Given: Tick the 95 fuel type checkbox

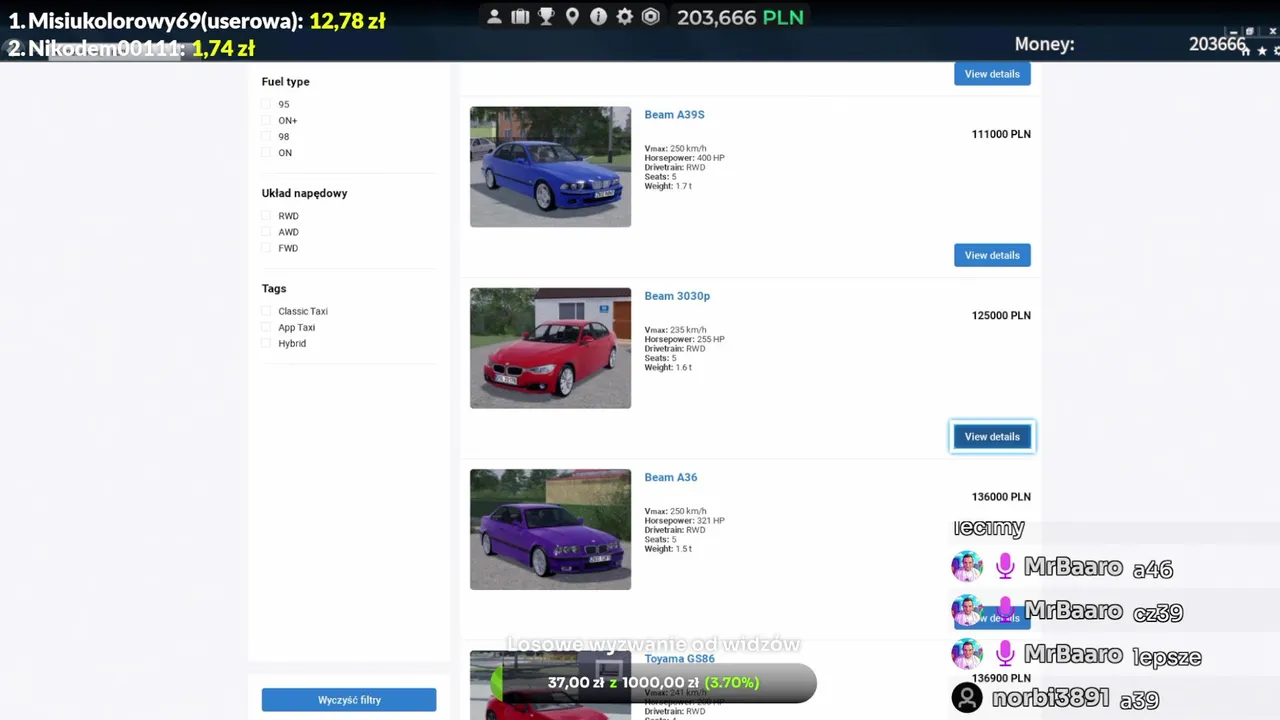Looking at the screenshot, I should [267, 104].
